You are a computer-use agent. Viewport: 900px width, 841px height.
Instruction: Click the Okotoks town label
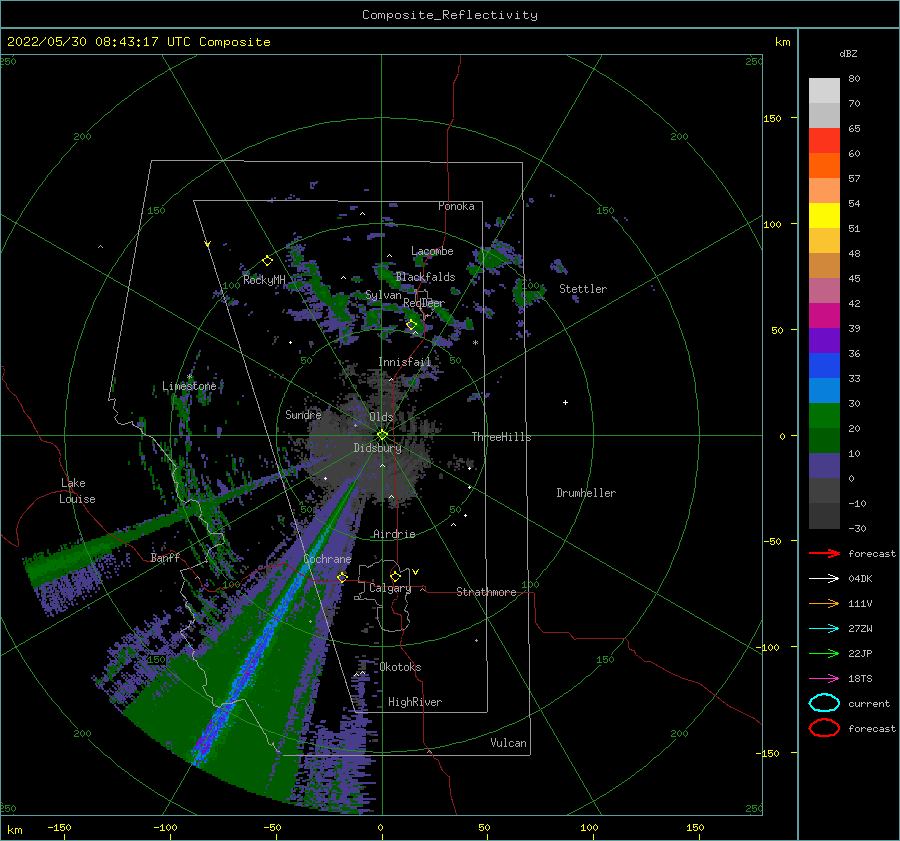point(400,667)
